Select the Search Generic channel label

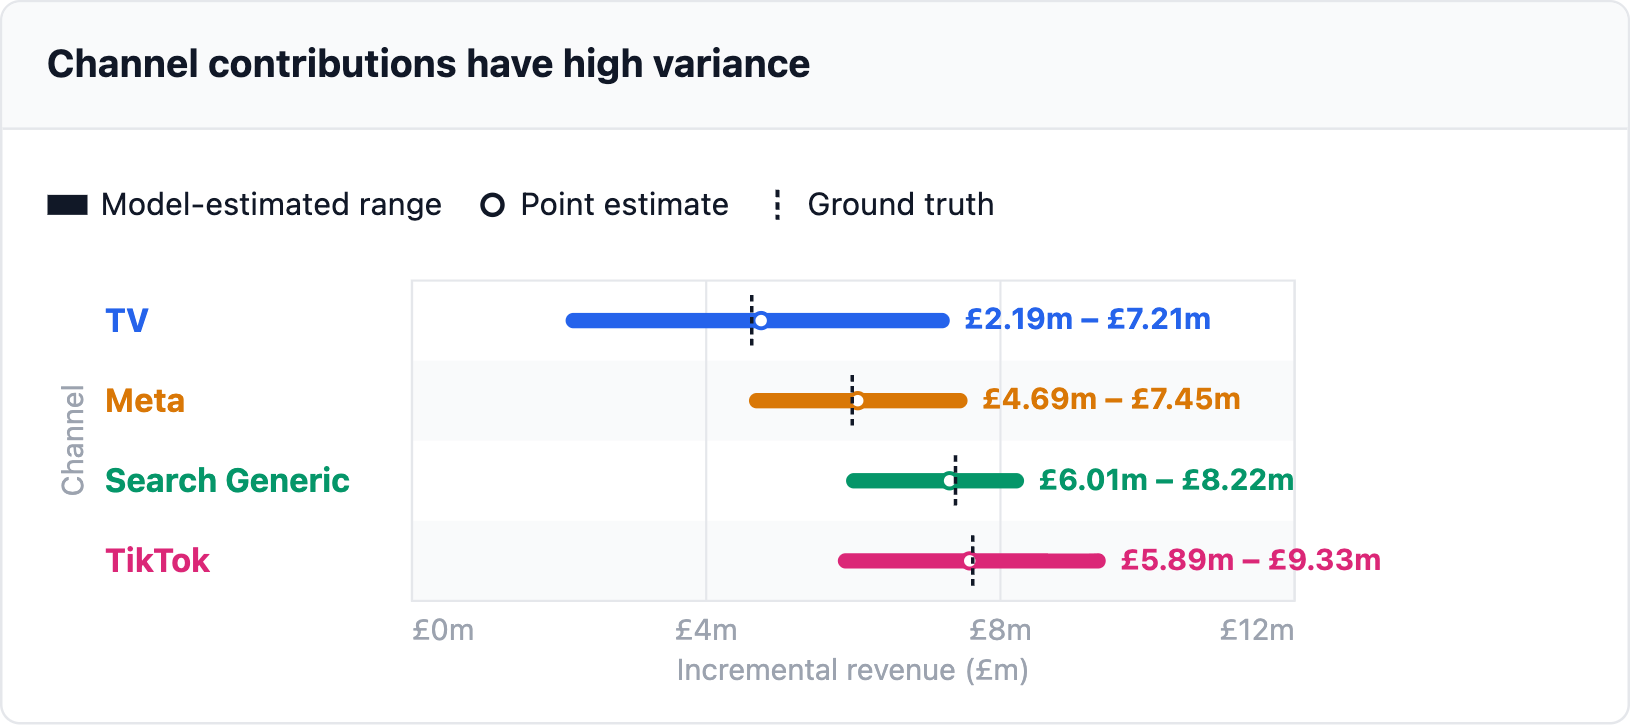click(227, 481)
